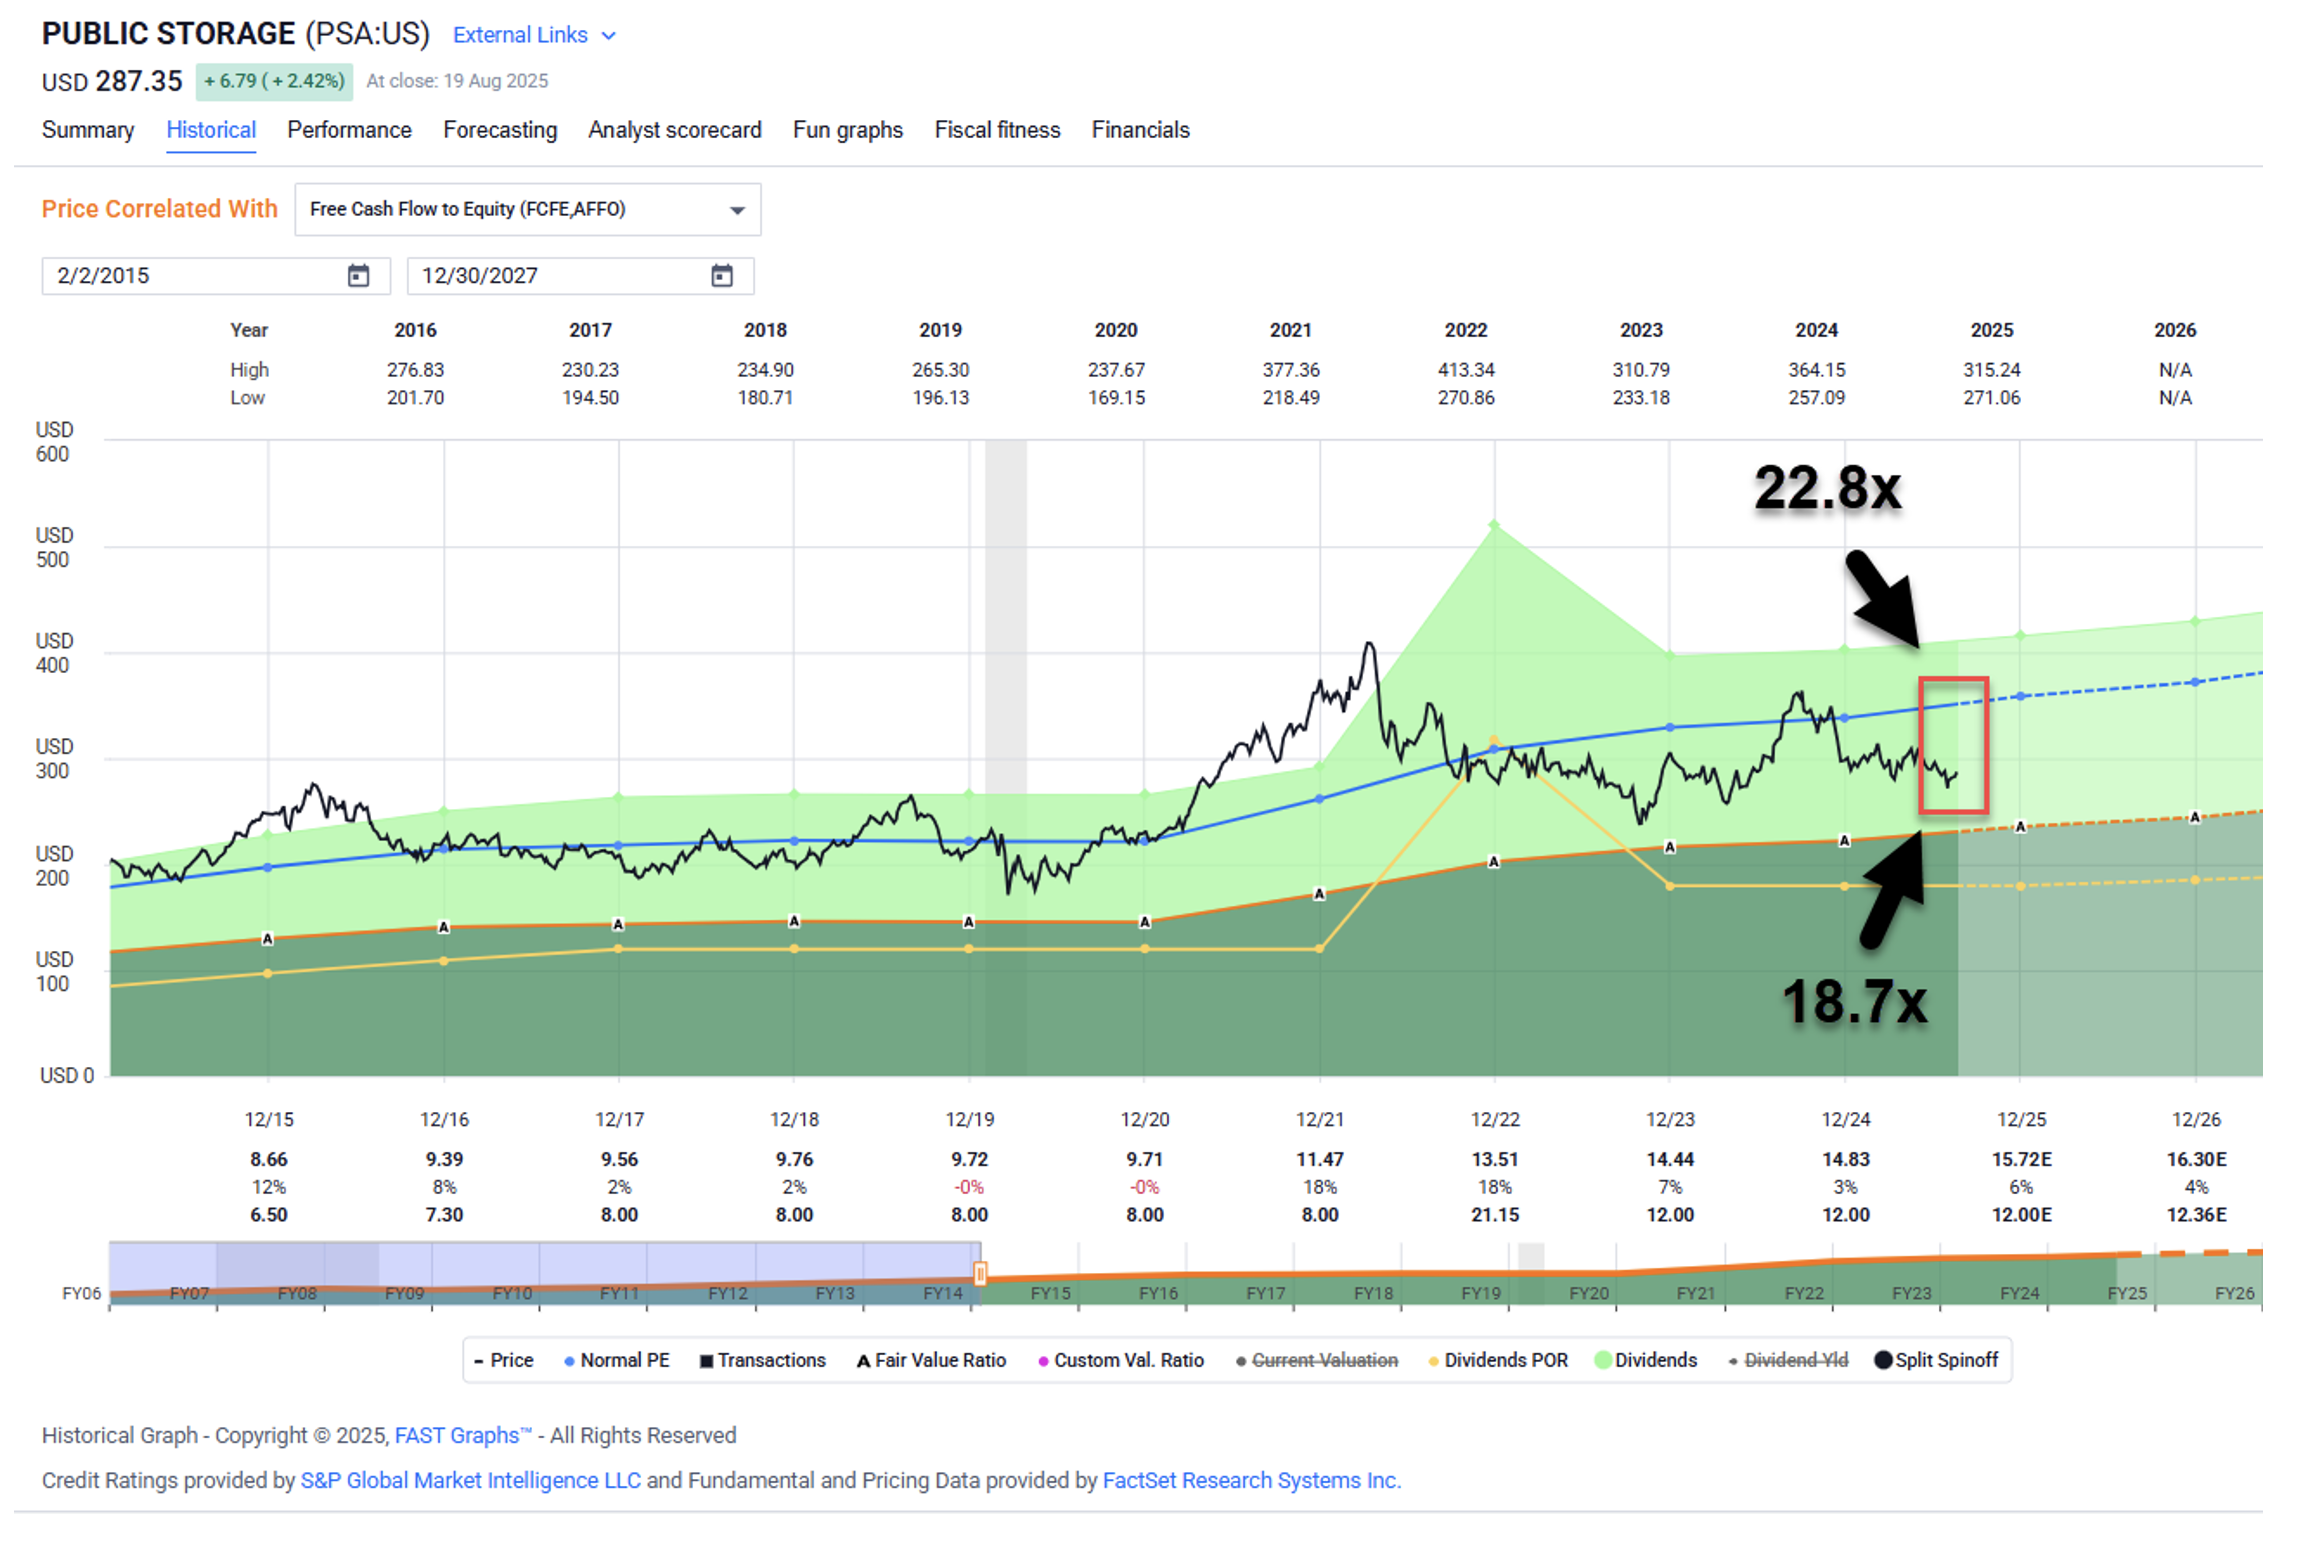Toggle the Normal PE legend series
Image resolution: width=2316 pixels, height=1550 pixels.
click(x=616, y=1360)
